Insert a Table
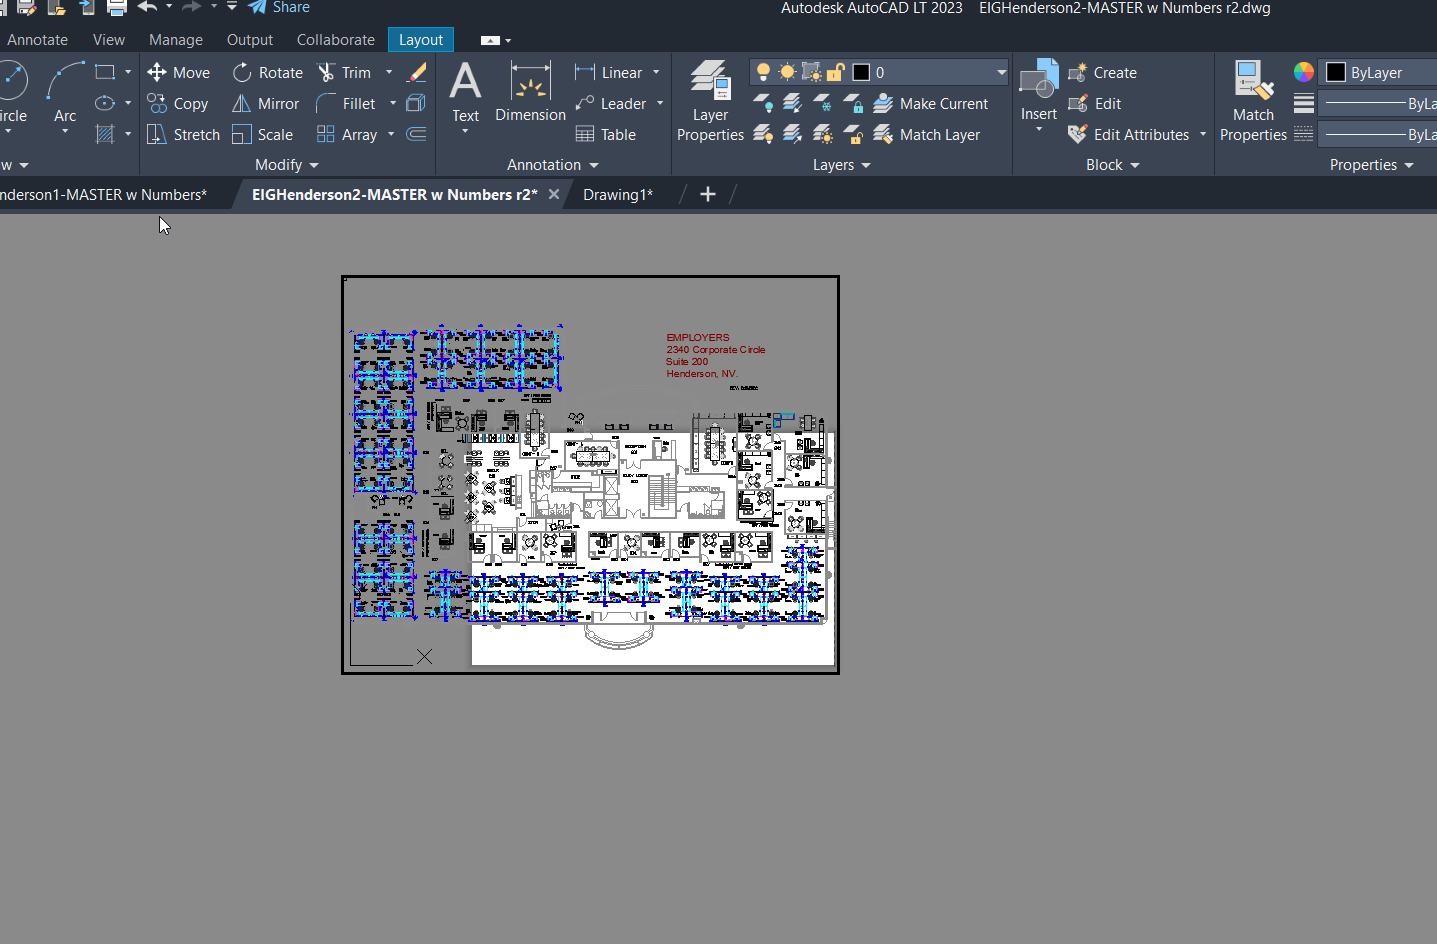 pos(606,134)
